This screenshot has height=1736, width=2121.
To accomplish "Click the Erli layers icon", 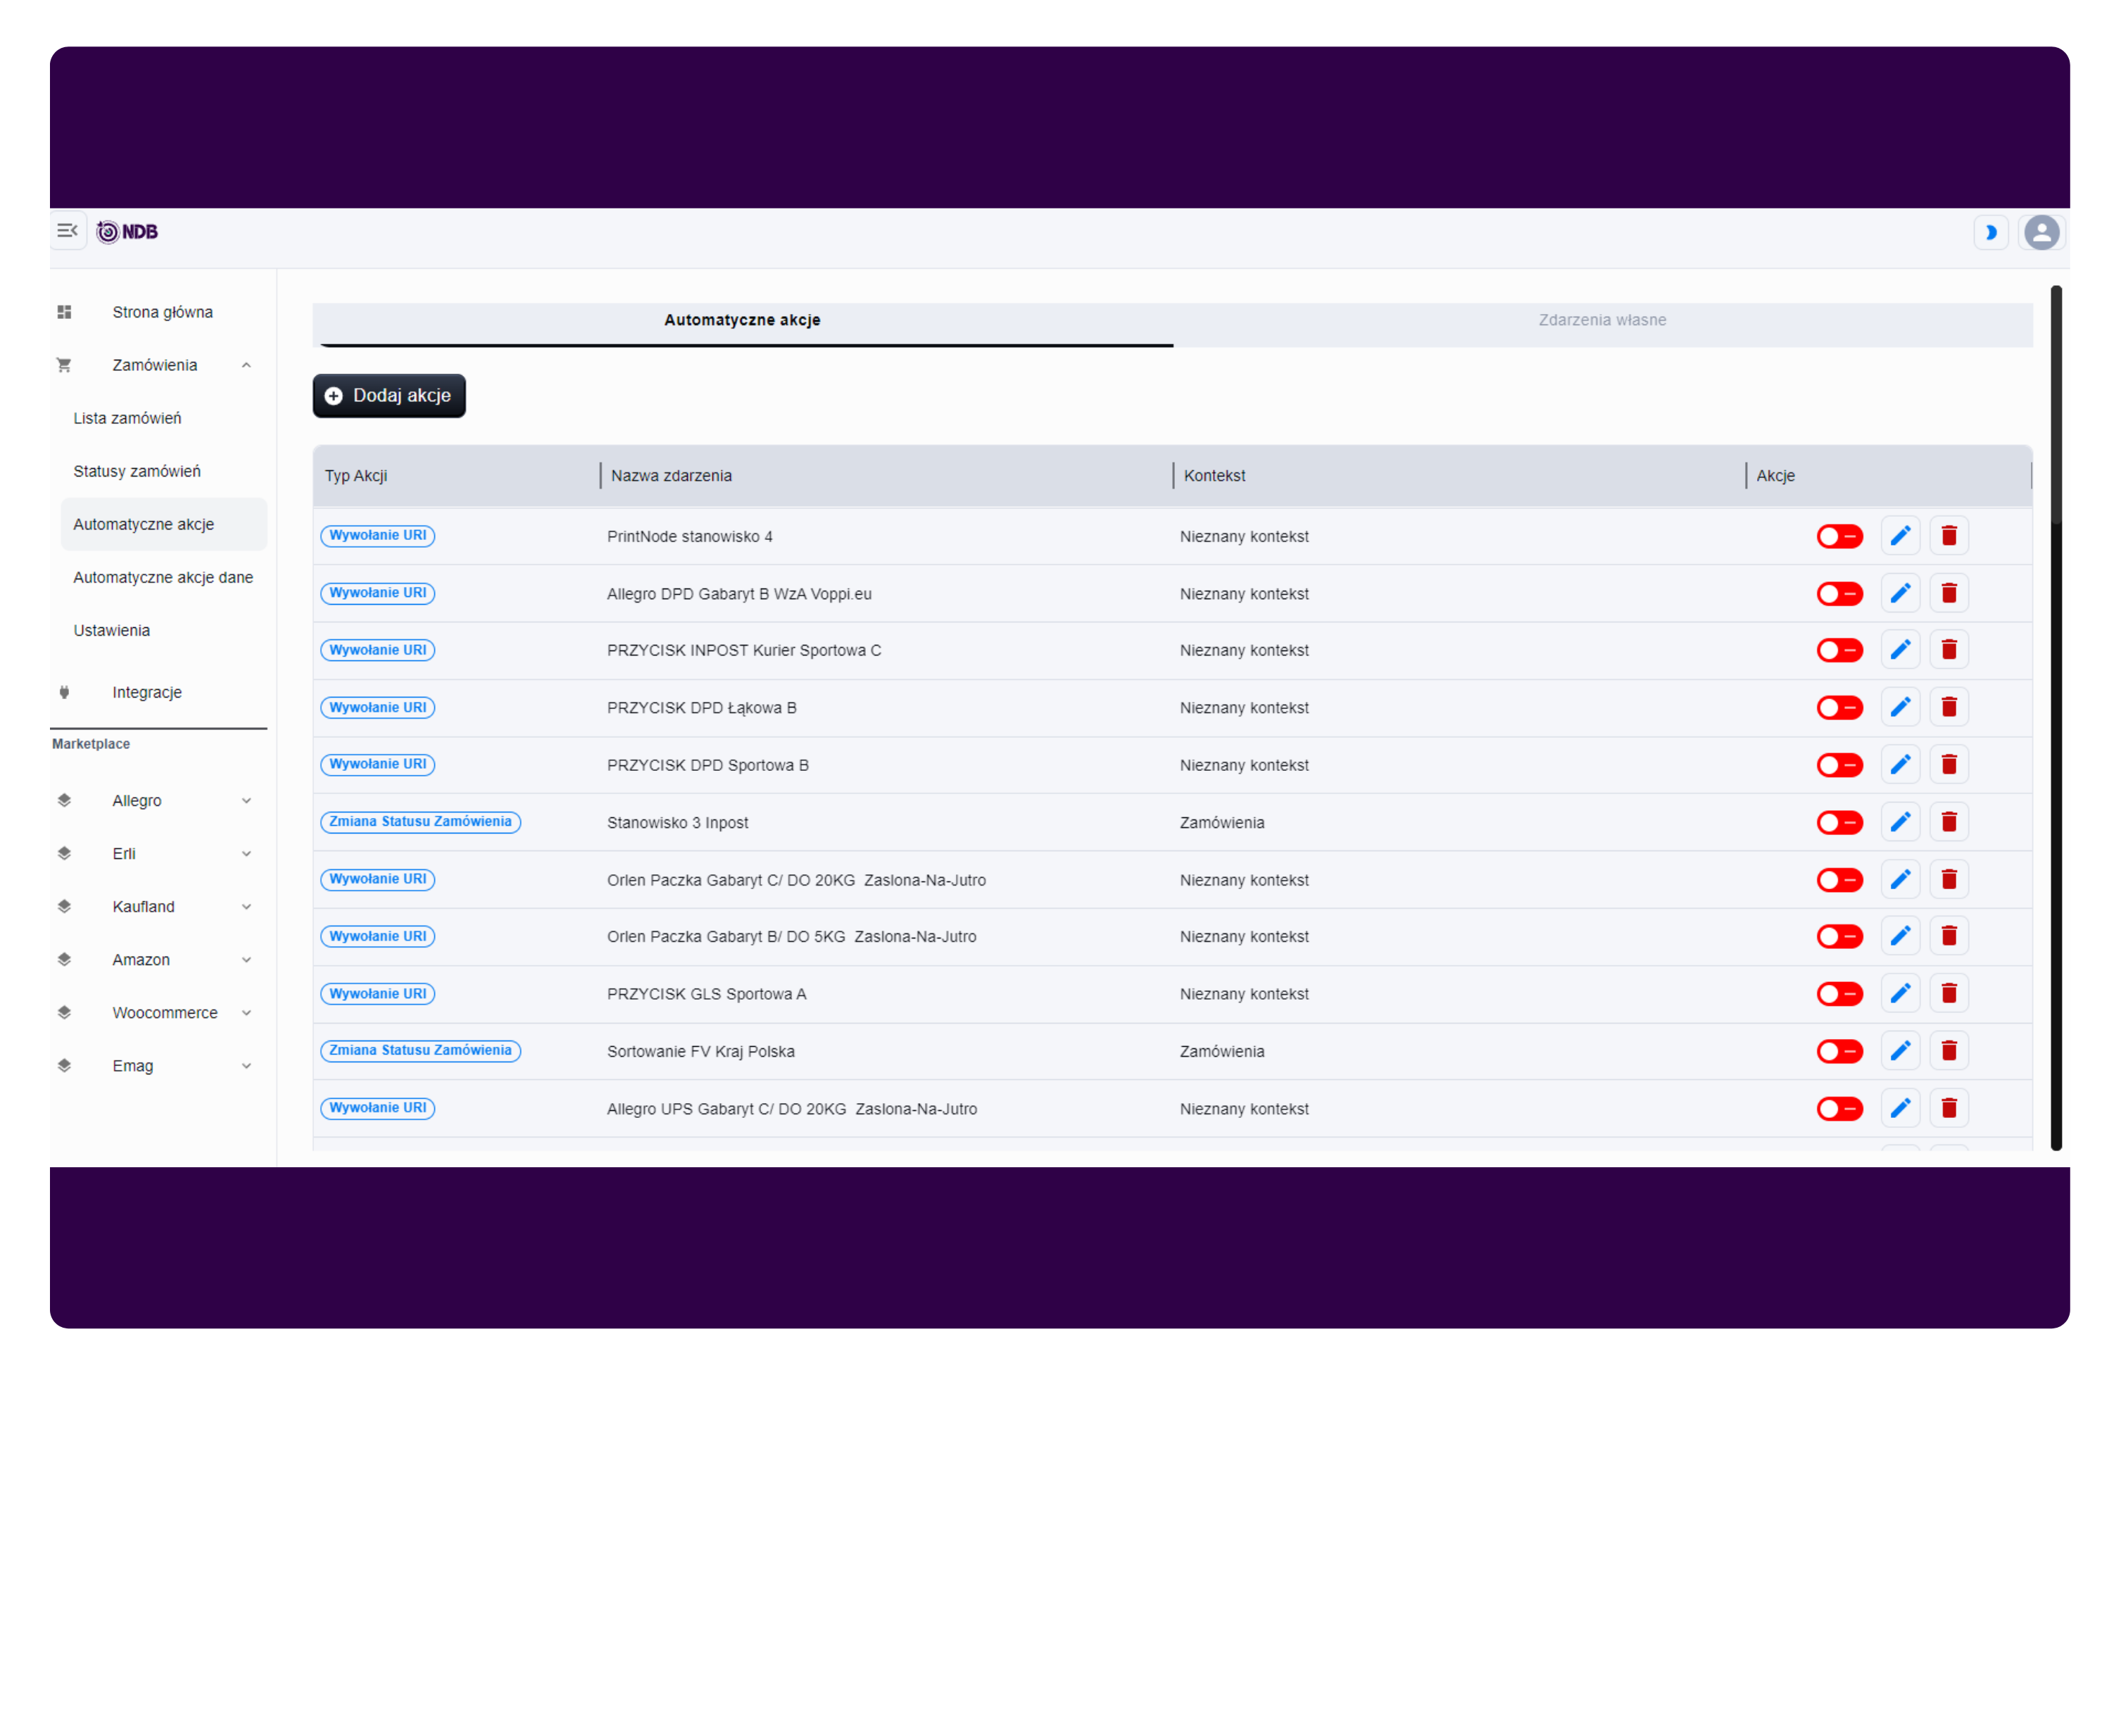I will coord(64,853).
